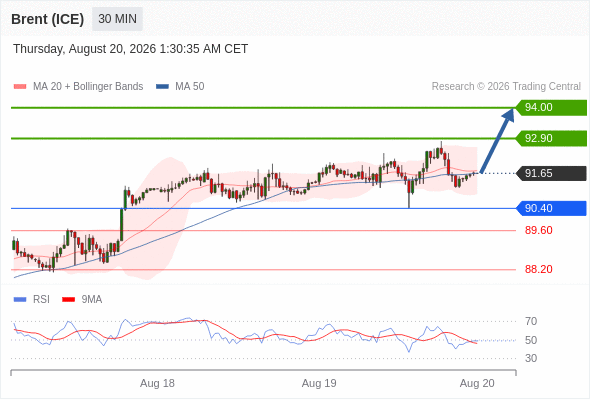Viewport: 590px width, 400px height.
Task: Click the MA 50 blue legend swatch
Action: 162,87
